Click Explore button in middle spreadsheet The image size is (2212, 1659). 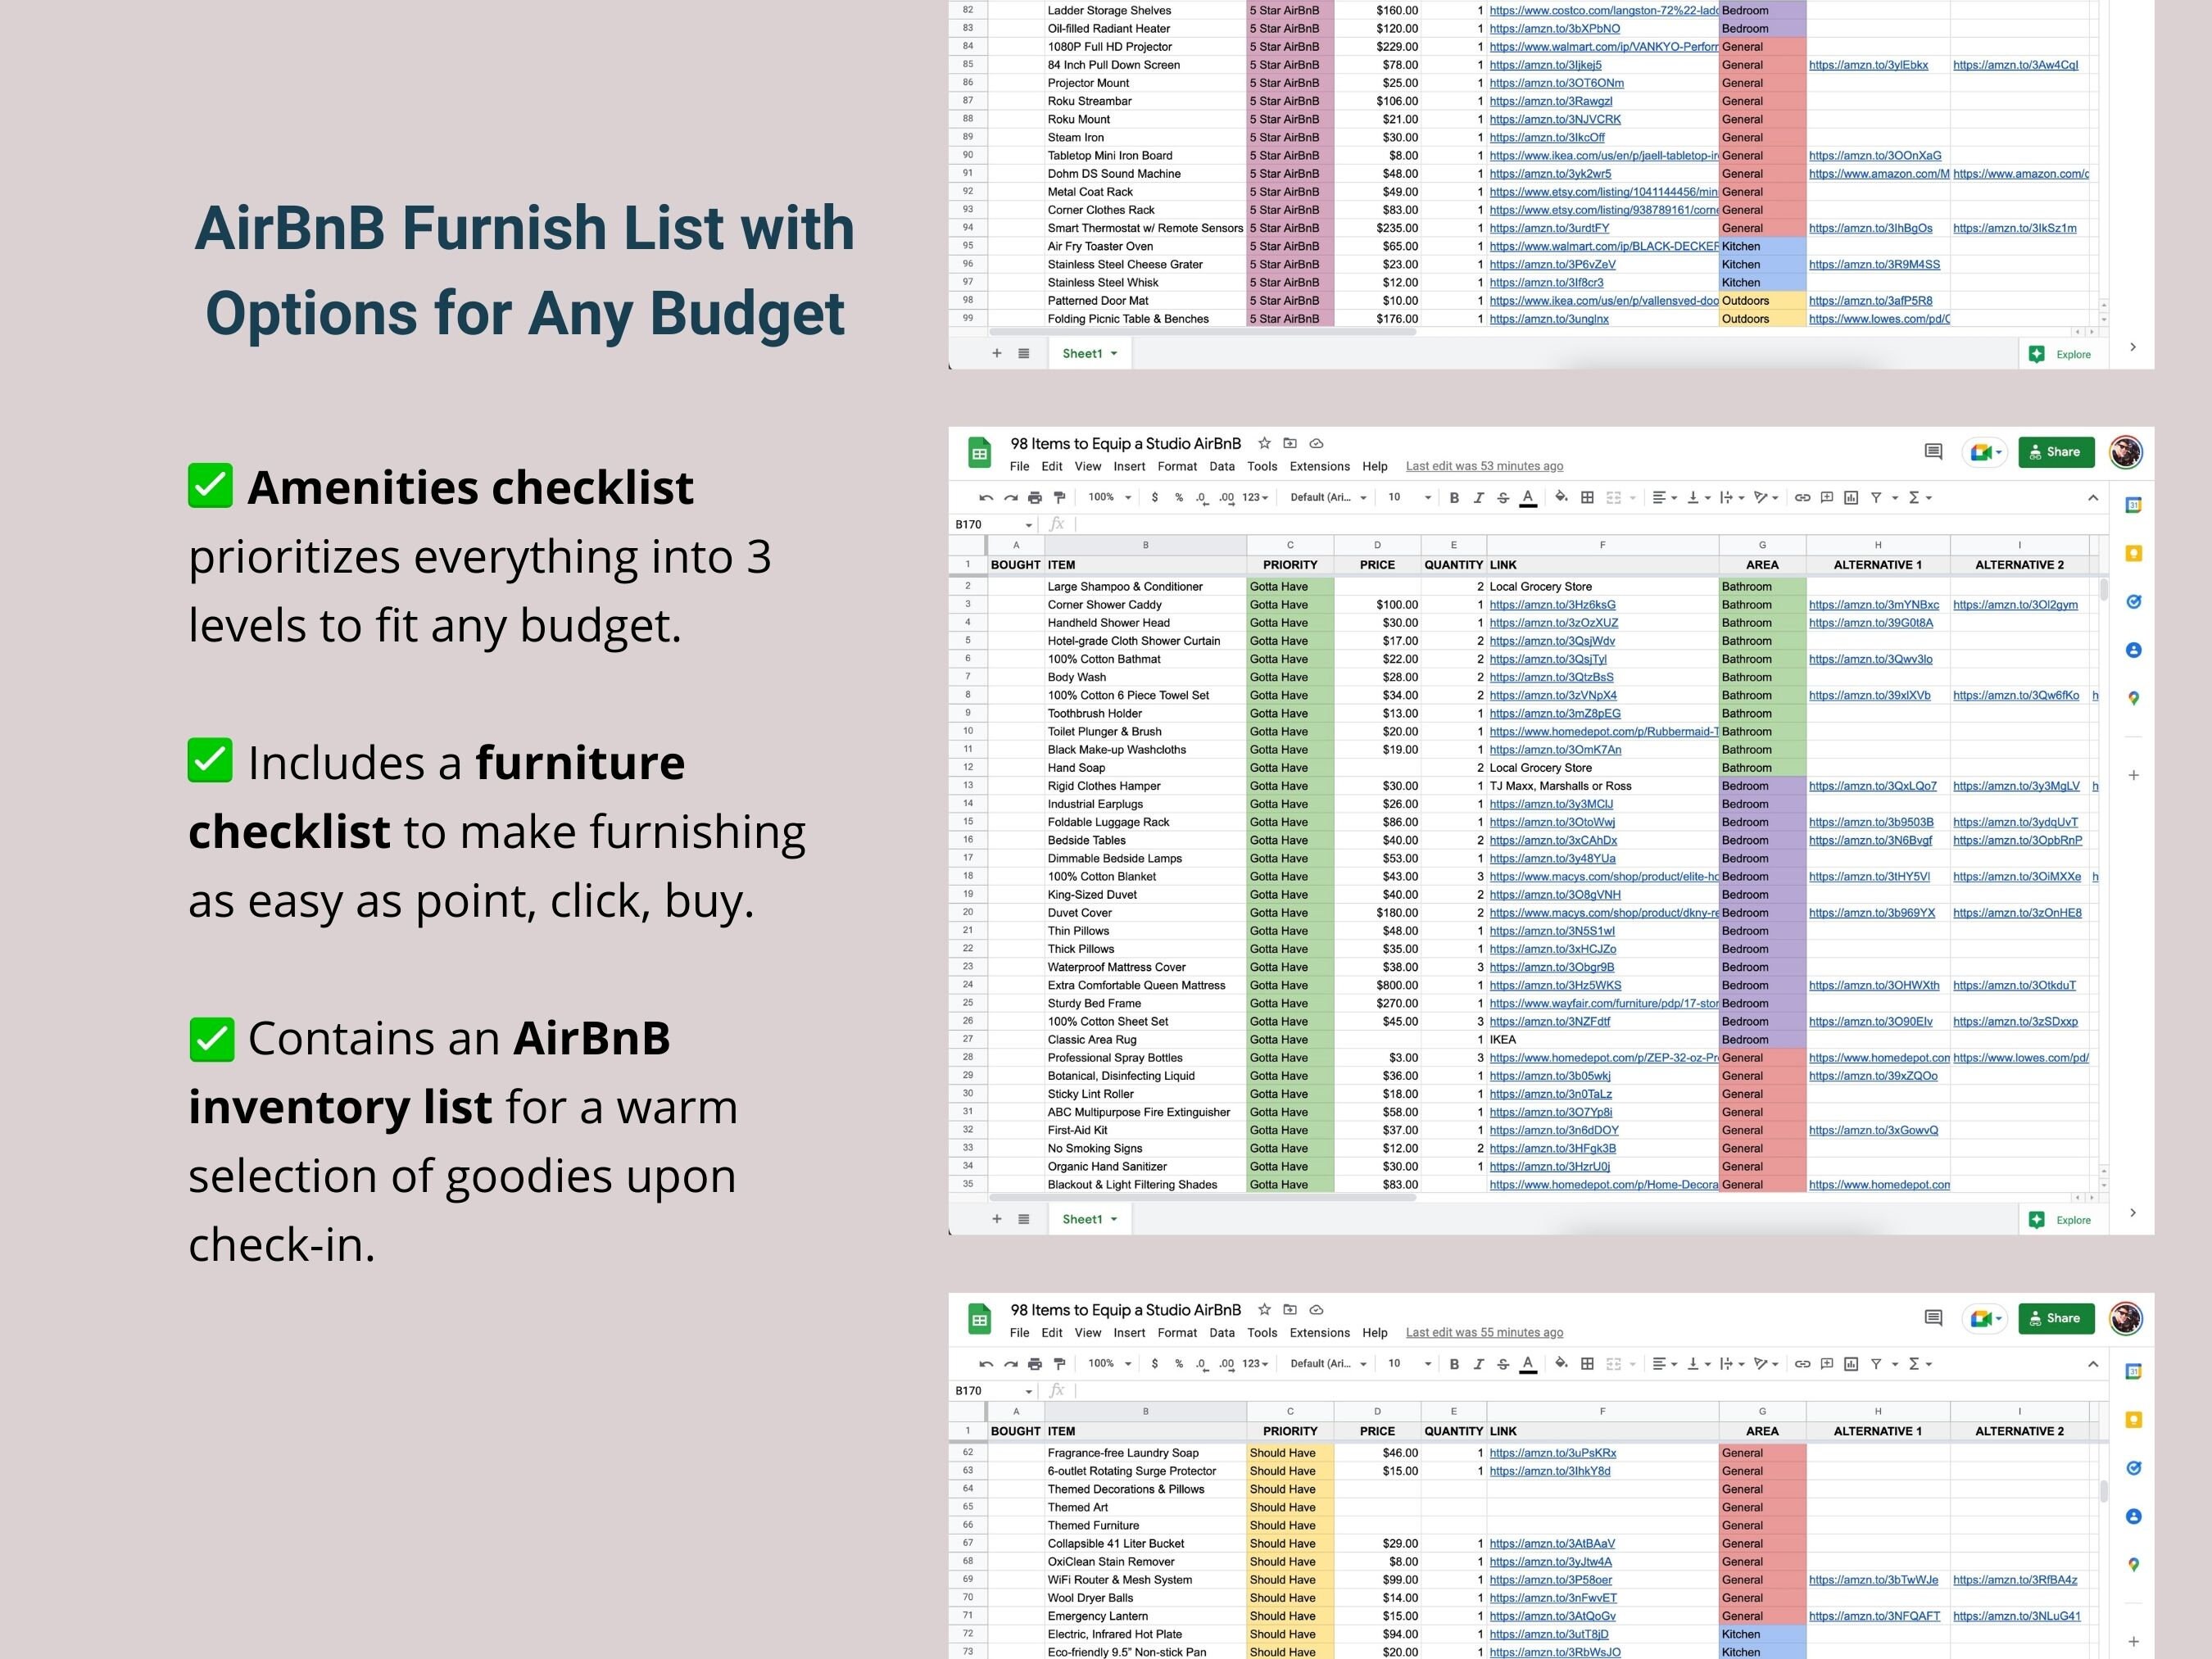tap(2060, 1220)
